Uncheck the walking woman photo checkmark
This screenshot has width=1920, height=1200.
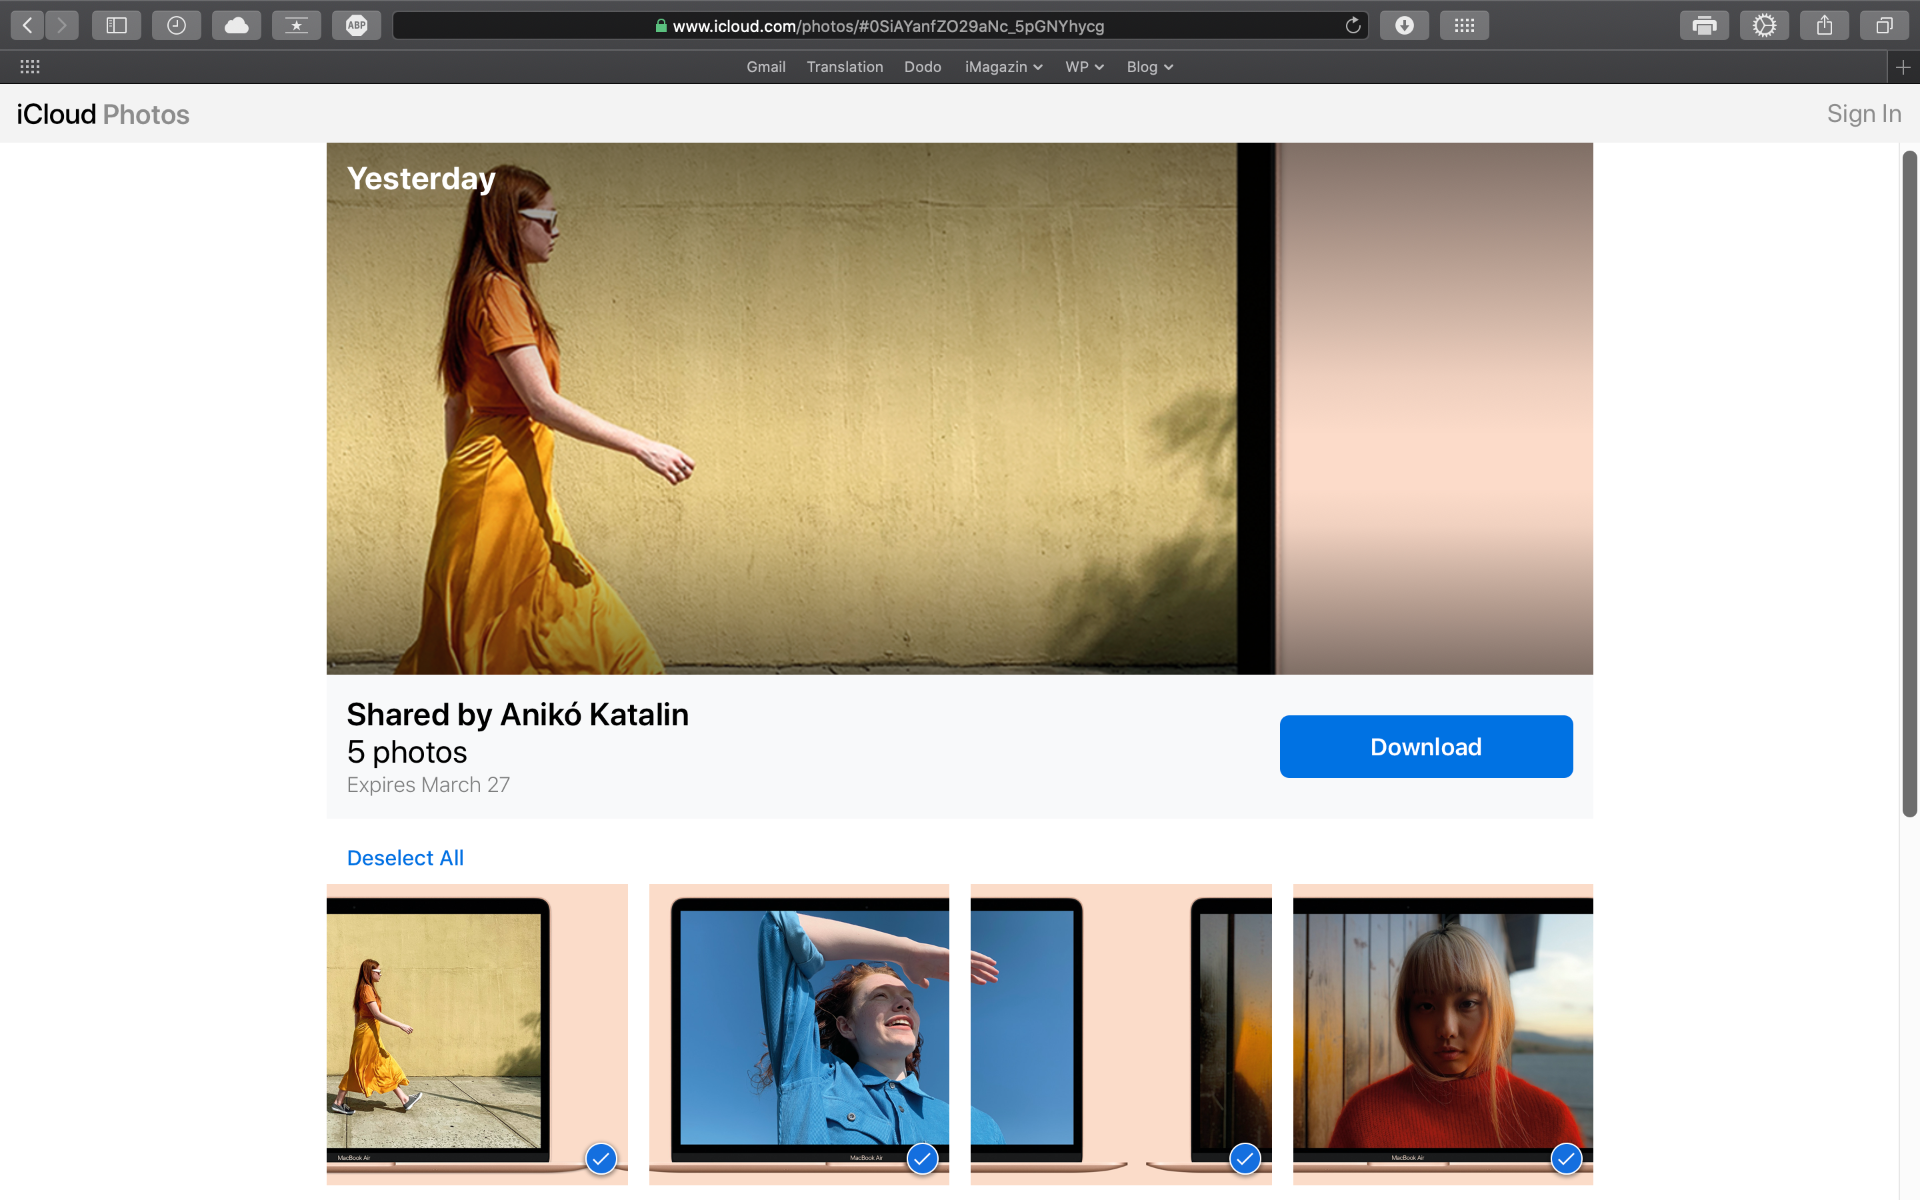(601, 1159)
